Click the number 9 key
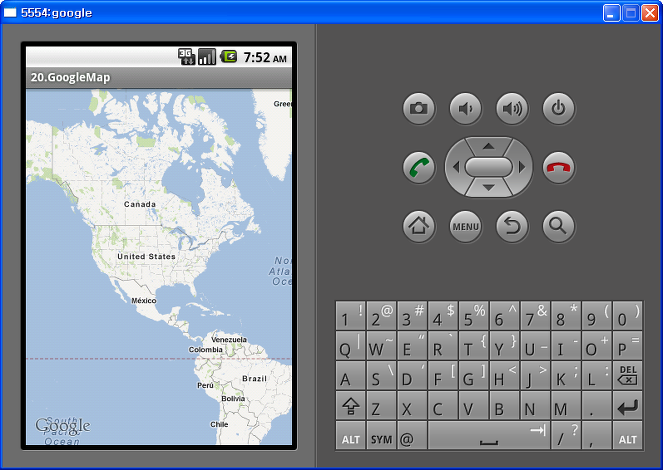Viewport: 663px width, 470px height. pyautogui.click(x=597, y=316)
